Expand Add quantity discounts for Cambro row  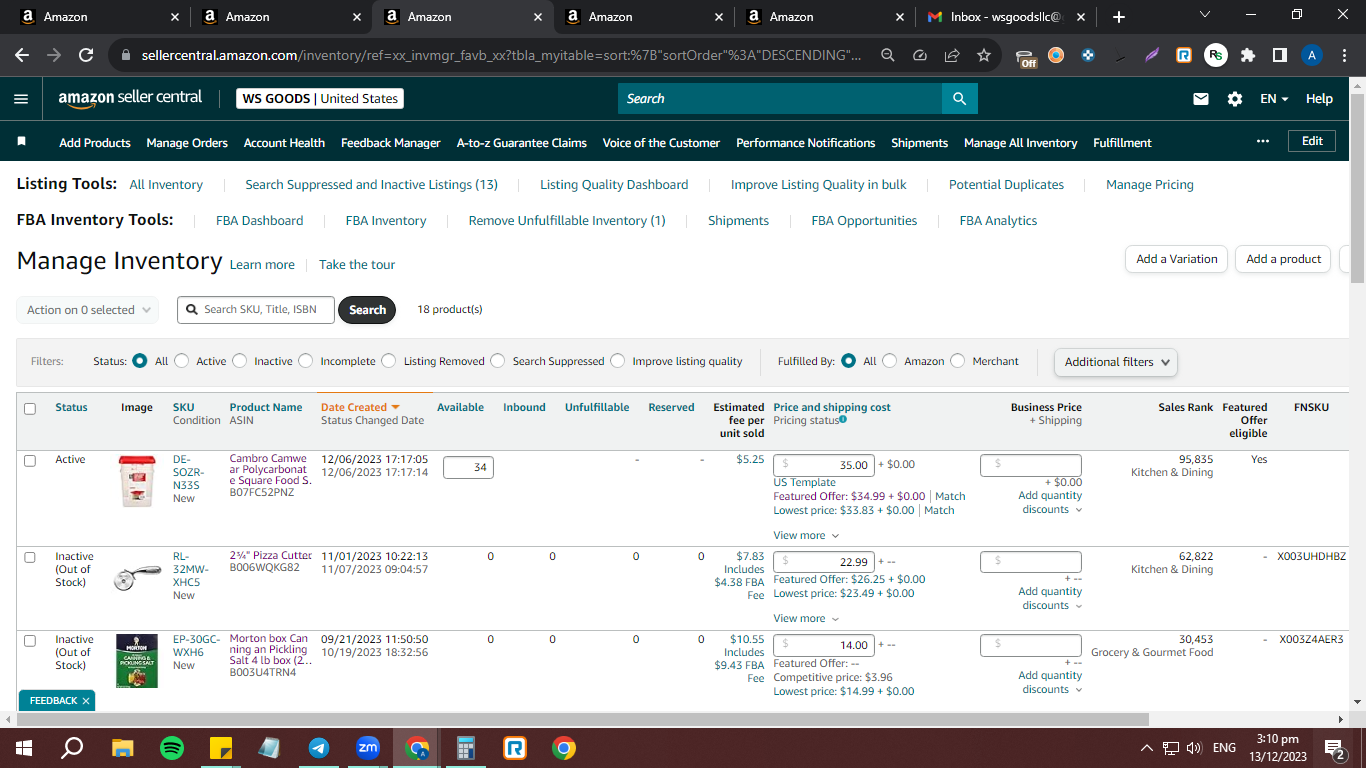click(x=1050, y=502)
